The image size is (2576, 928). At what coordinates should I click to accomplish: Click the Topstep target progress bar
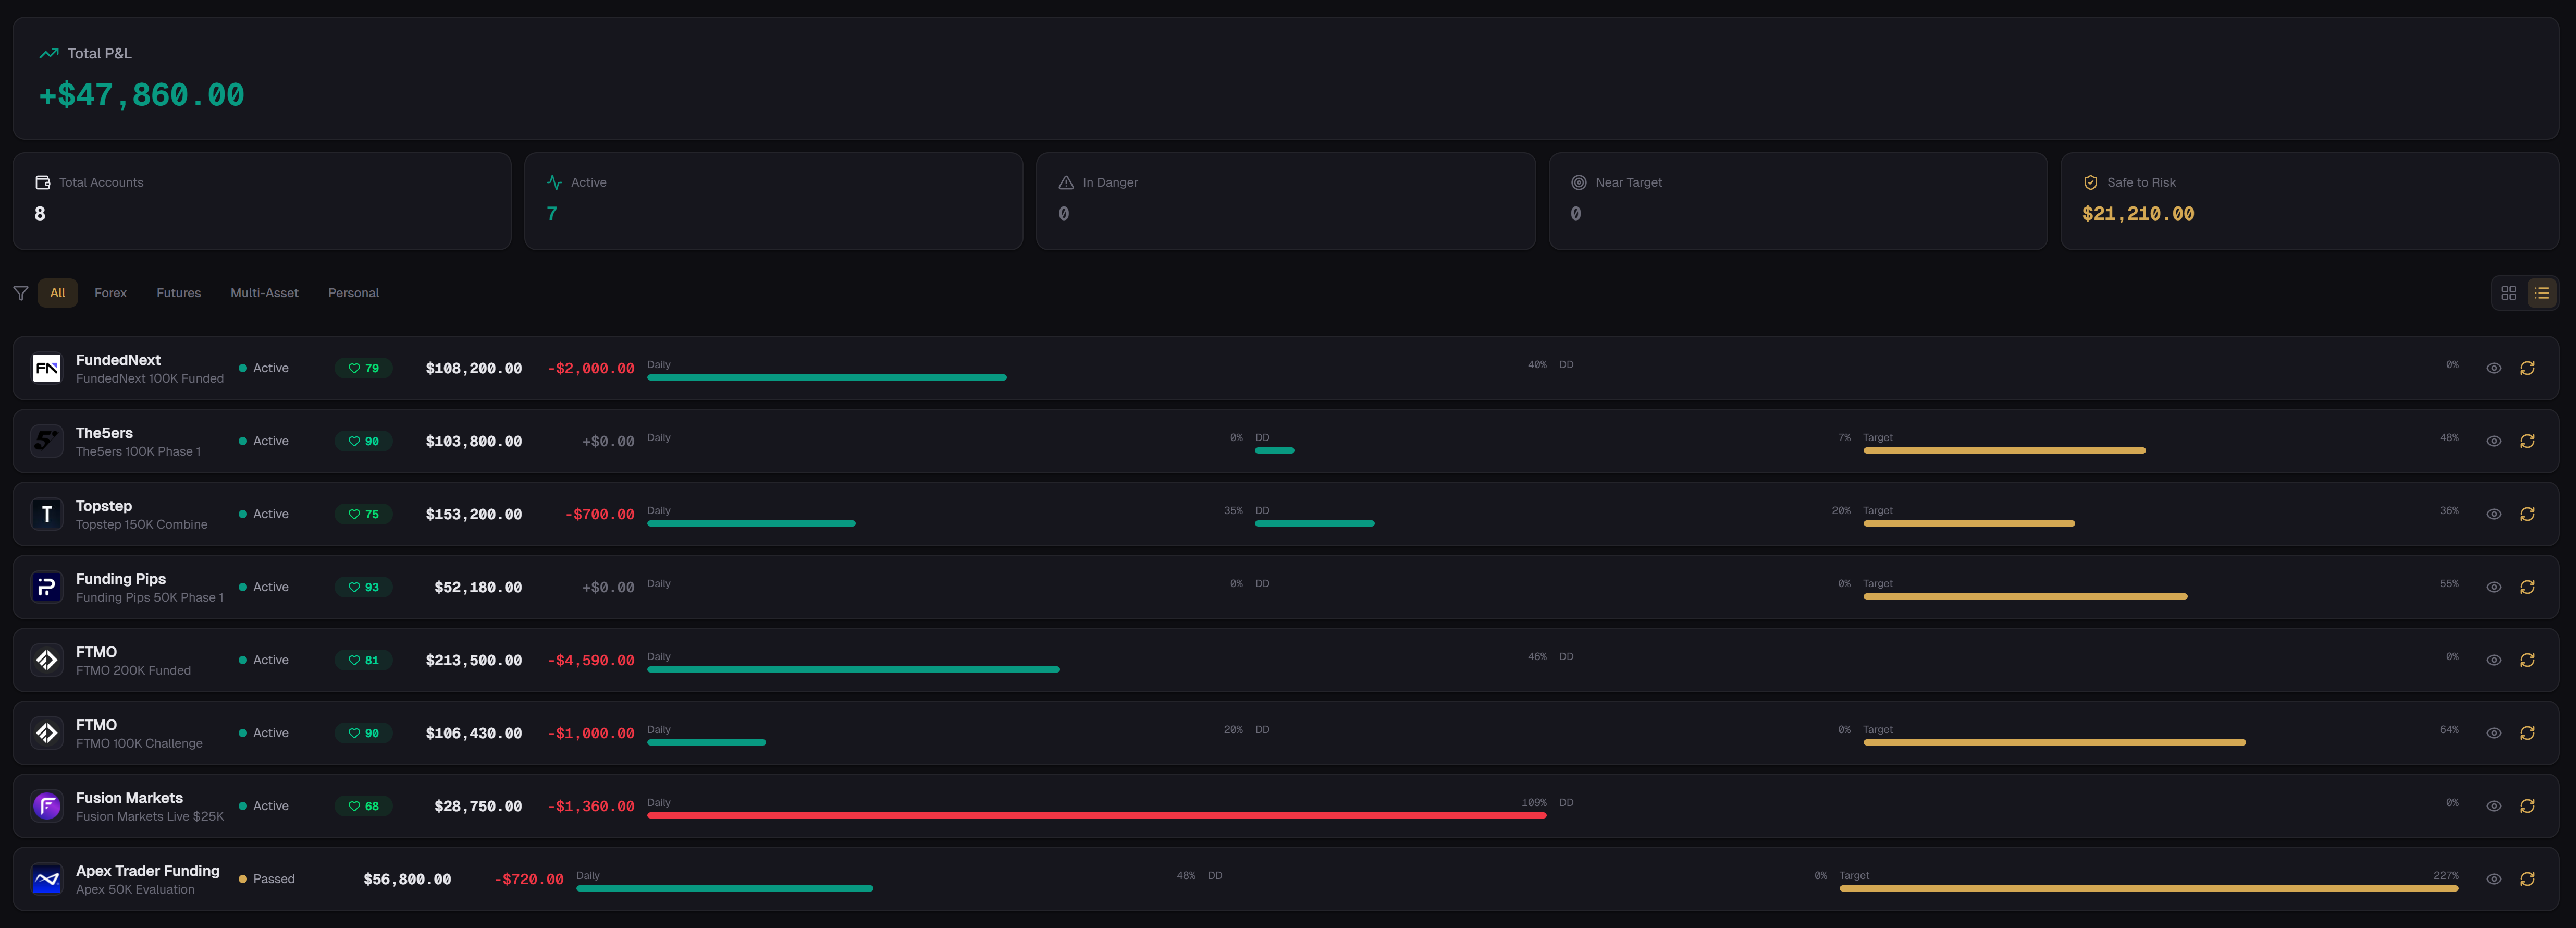(x=1967, y=523)
